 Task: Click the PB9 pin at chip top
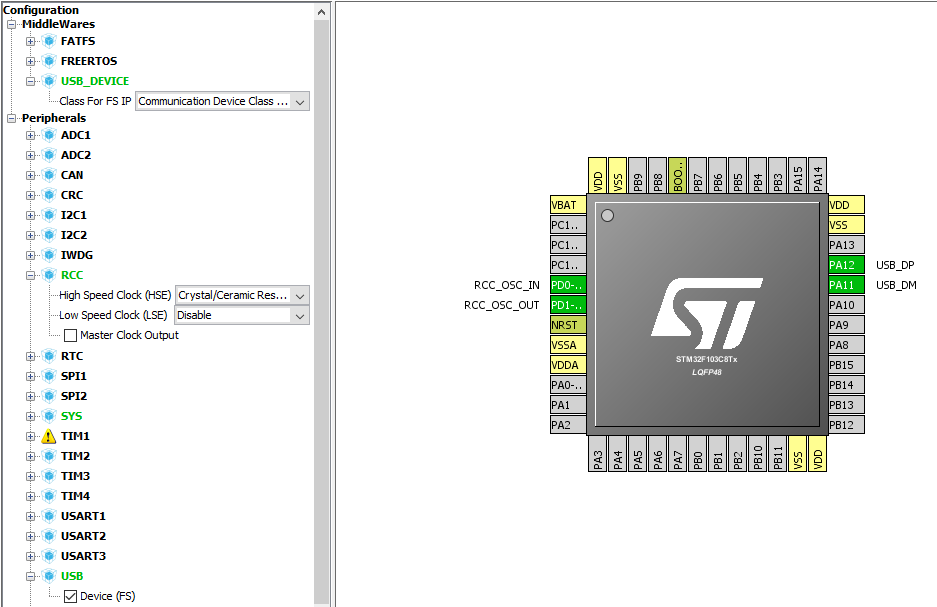[638, 175]
